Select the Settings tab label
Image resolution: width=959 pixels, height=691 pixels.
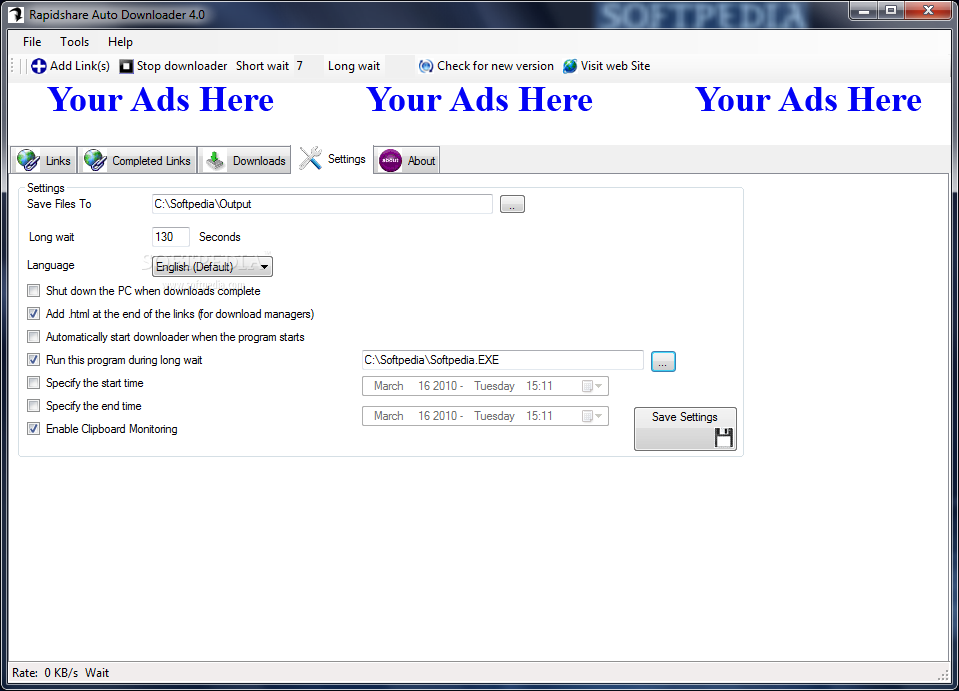347,159
